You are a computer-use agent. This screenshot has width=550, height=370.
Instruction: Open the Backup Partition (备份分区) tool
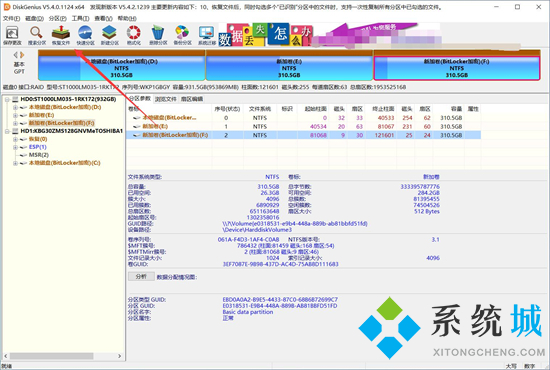coord(182,35)
